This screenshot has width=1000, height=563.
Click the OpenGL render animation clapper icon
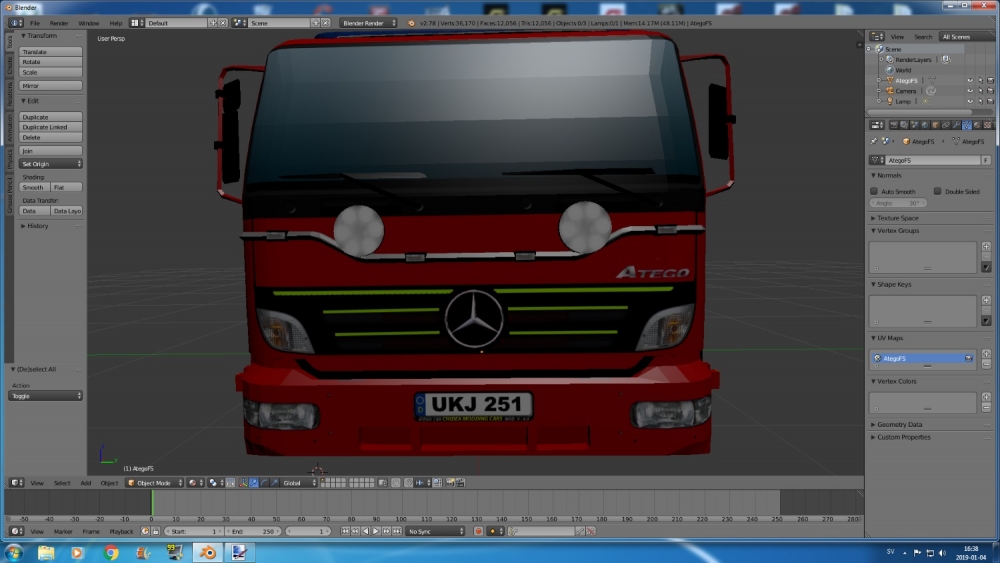460,483
